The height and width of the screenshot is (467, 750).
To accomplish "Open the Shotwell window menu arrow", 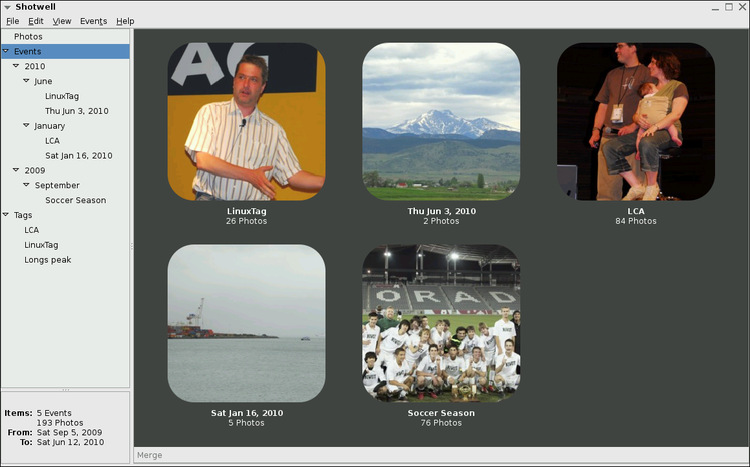I will click(x=7, y=7).
